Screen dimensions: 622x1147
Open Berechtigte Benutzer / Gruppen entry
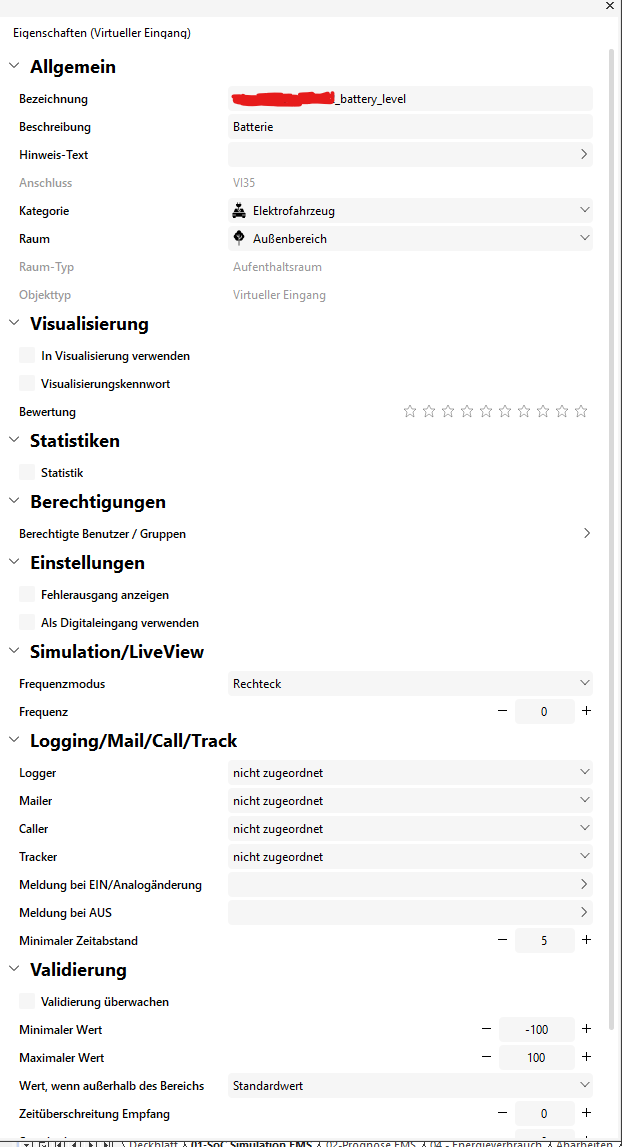[586, 534]
